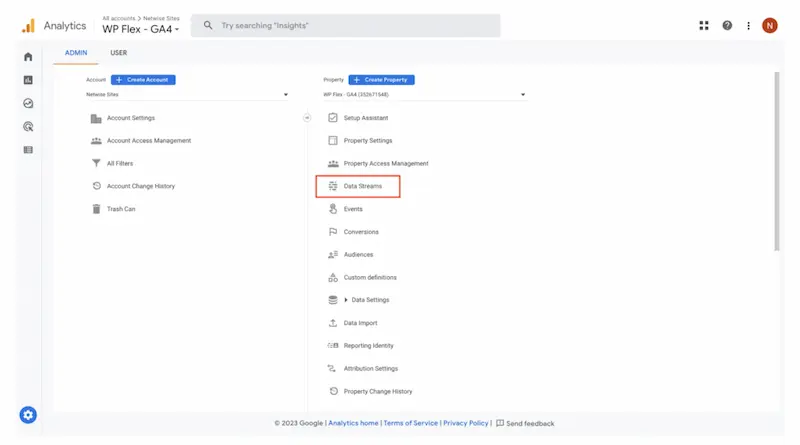800x445 pixels.
Task: Click the Create Account button
Action: pyautogui.click(x=143, y=80)
